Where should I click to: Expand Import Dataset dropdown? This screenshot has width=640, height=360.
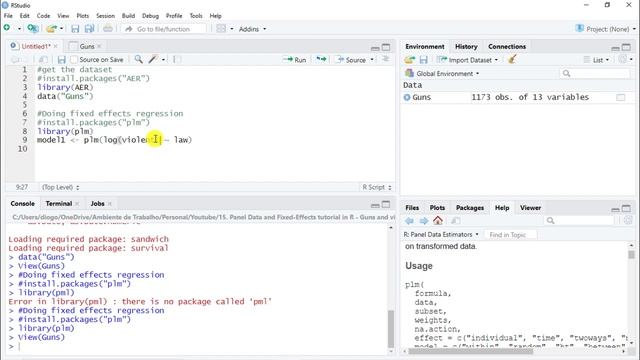(x=467, y=60)
